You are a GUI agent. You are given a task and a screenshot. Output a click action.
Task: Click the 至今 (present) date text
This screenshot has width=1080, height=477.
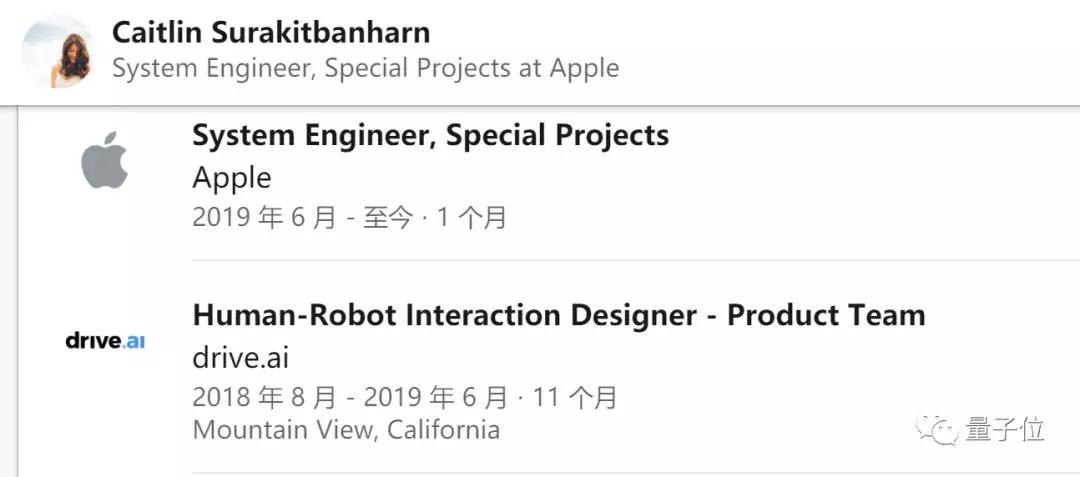tap(388, 218)
